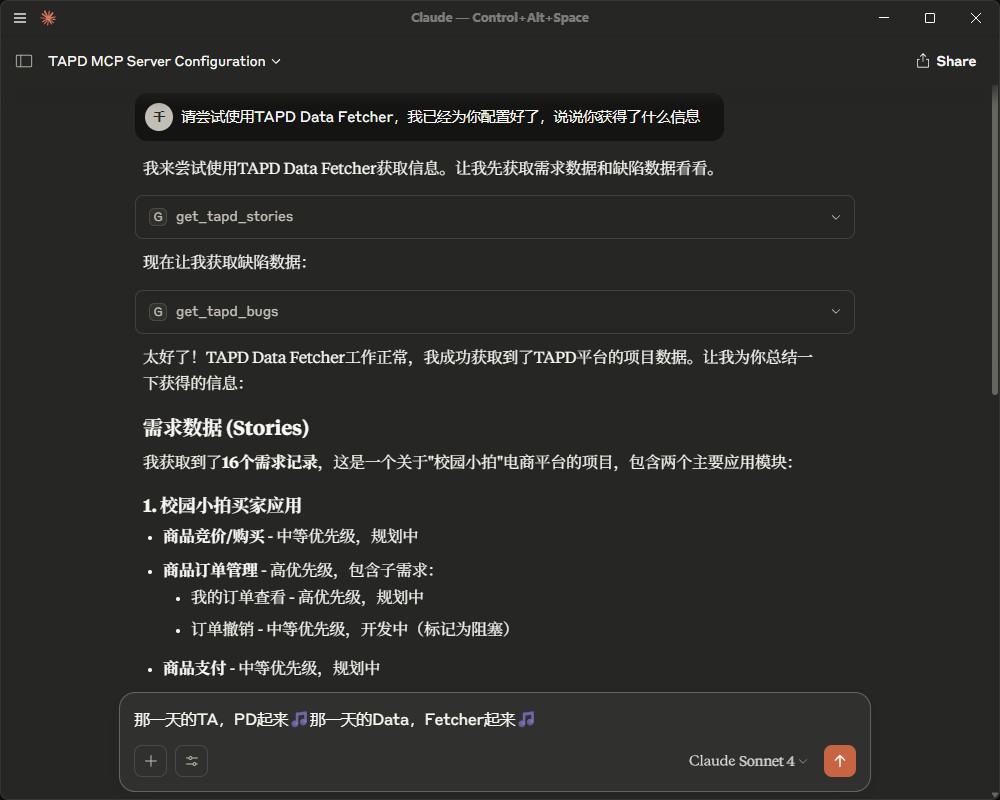Open the tools settings icon next to plus
This screenshot has height=800, width=1000.
point(190,761)
